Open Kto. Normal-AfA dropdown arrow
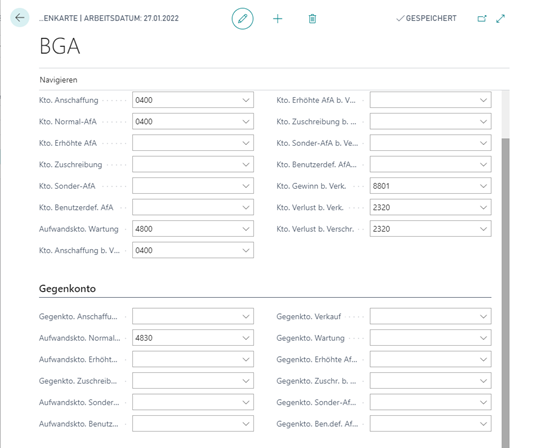The image size is (548, 448). (246, 122)
